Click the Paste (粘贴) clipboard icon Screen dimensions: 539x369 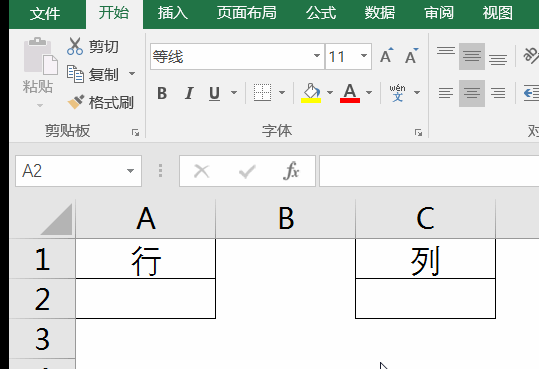[40, 56]
